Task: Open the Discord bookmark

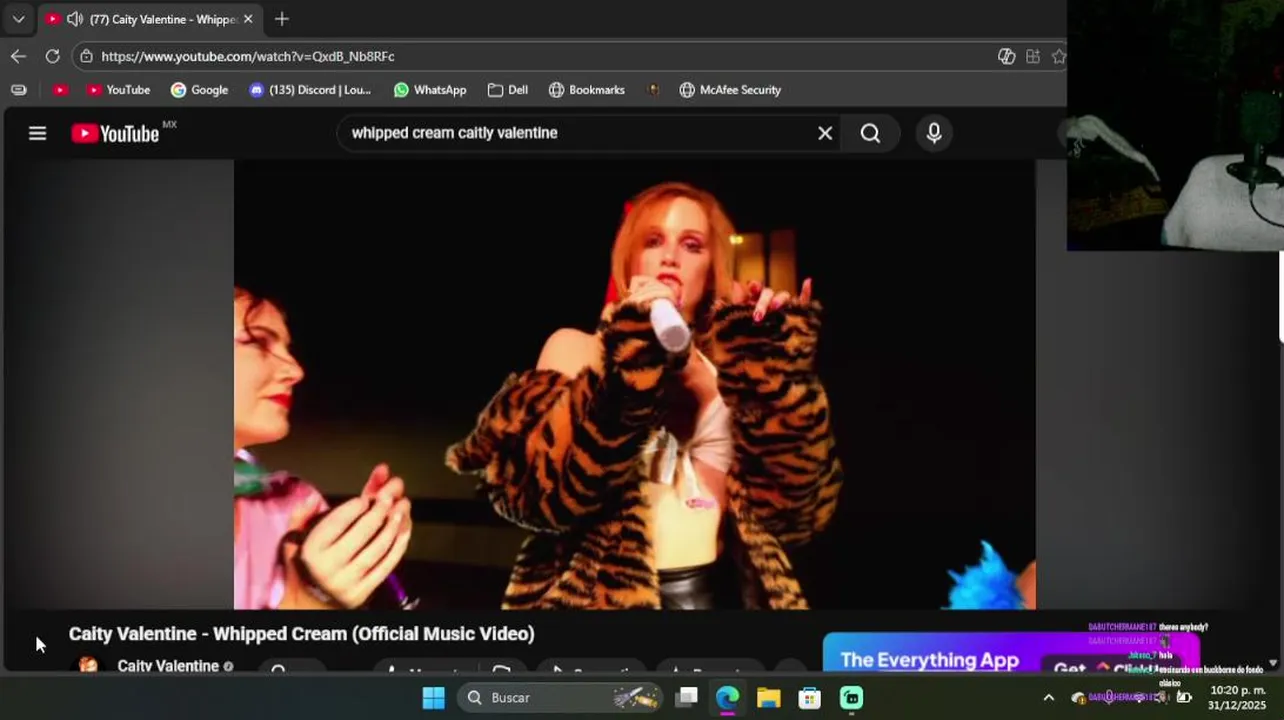Action: pos(310,90)
